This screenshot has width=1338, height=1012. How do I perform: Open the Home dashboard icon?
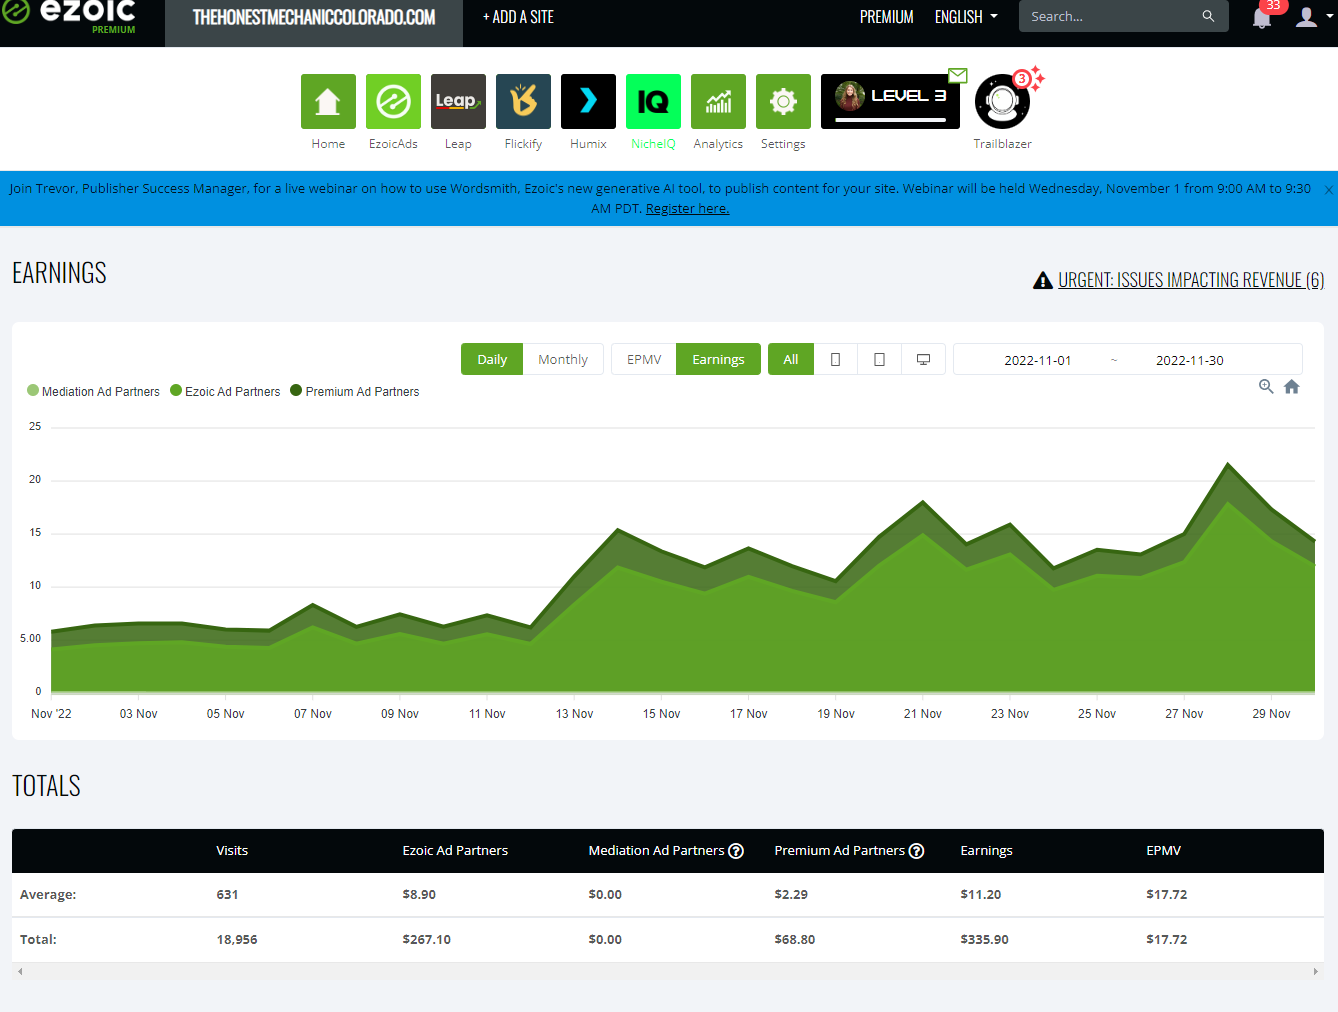point(328,101)
